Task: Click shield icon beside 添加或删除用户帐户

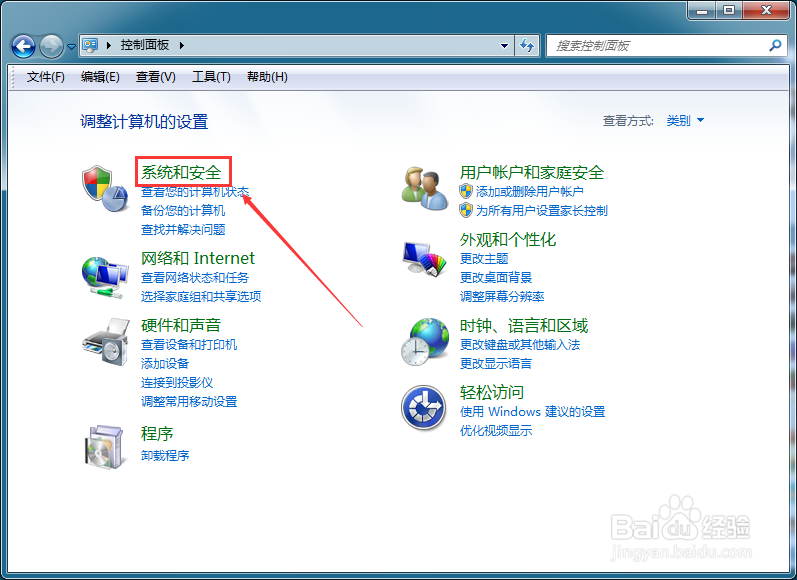Action: pos(466,192)
